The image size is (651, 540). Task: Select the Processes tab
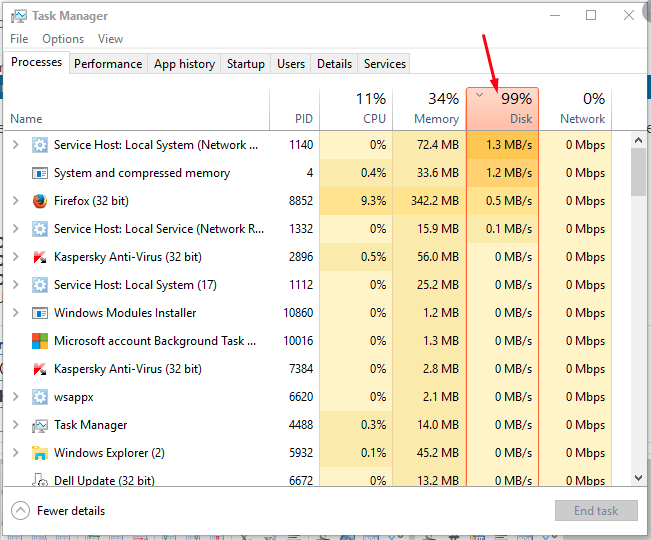click(36, 62)
